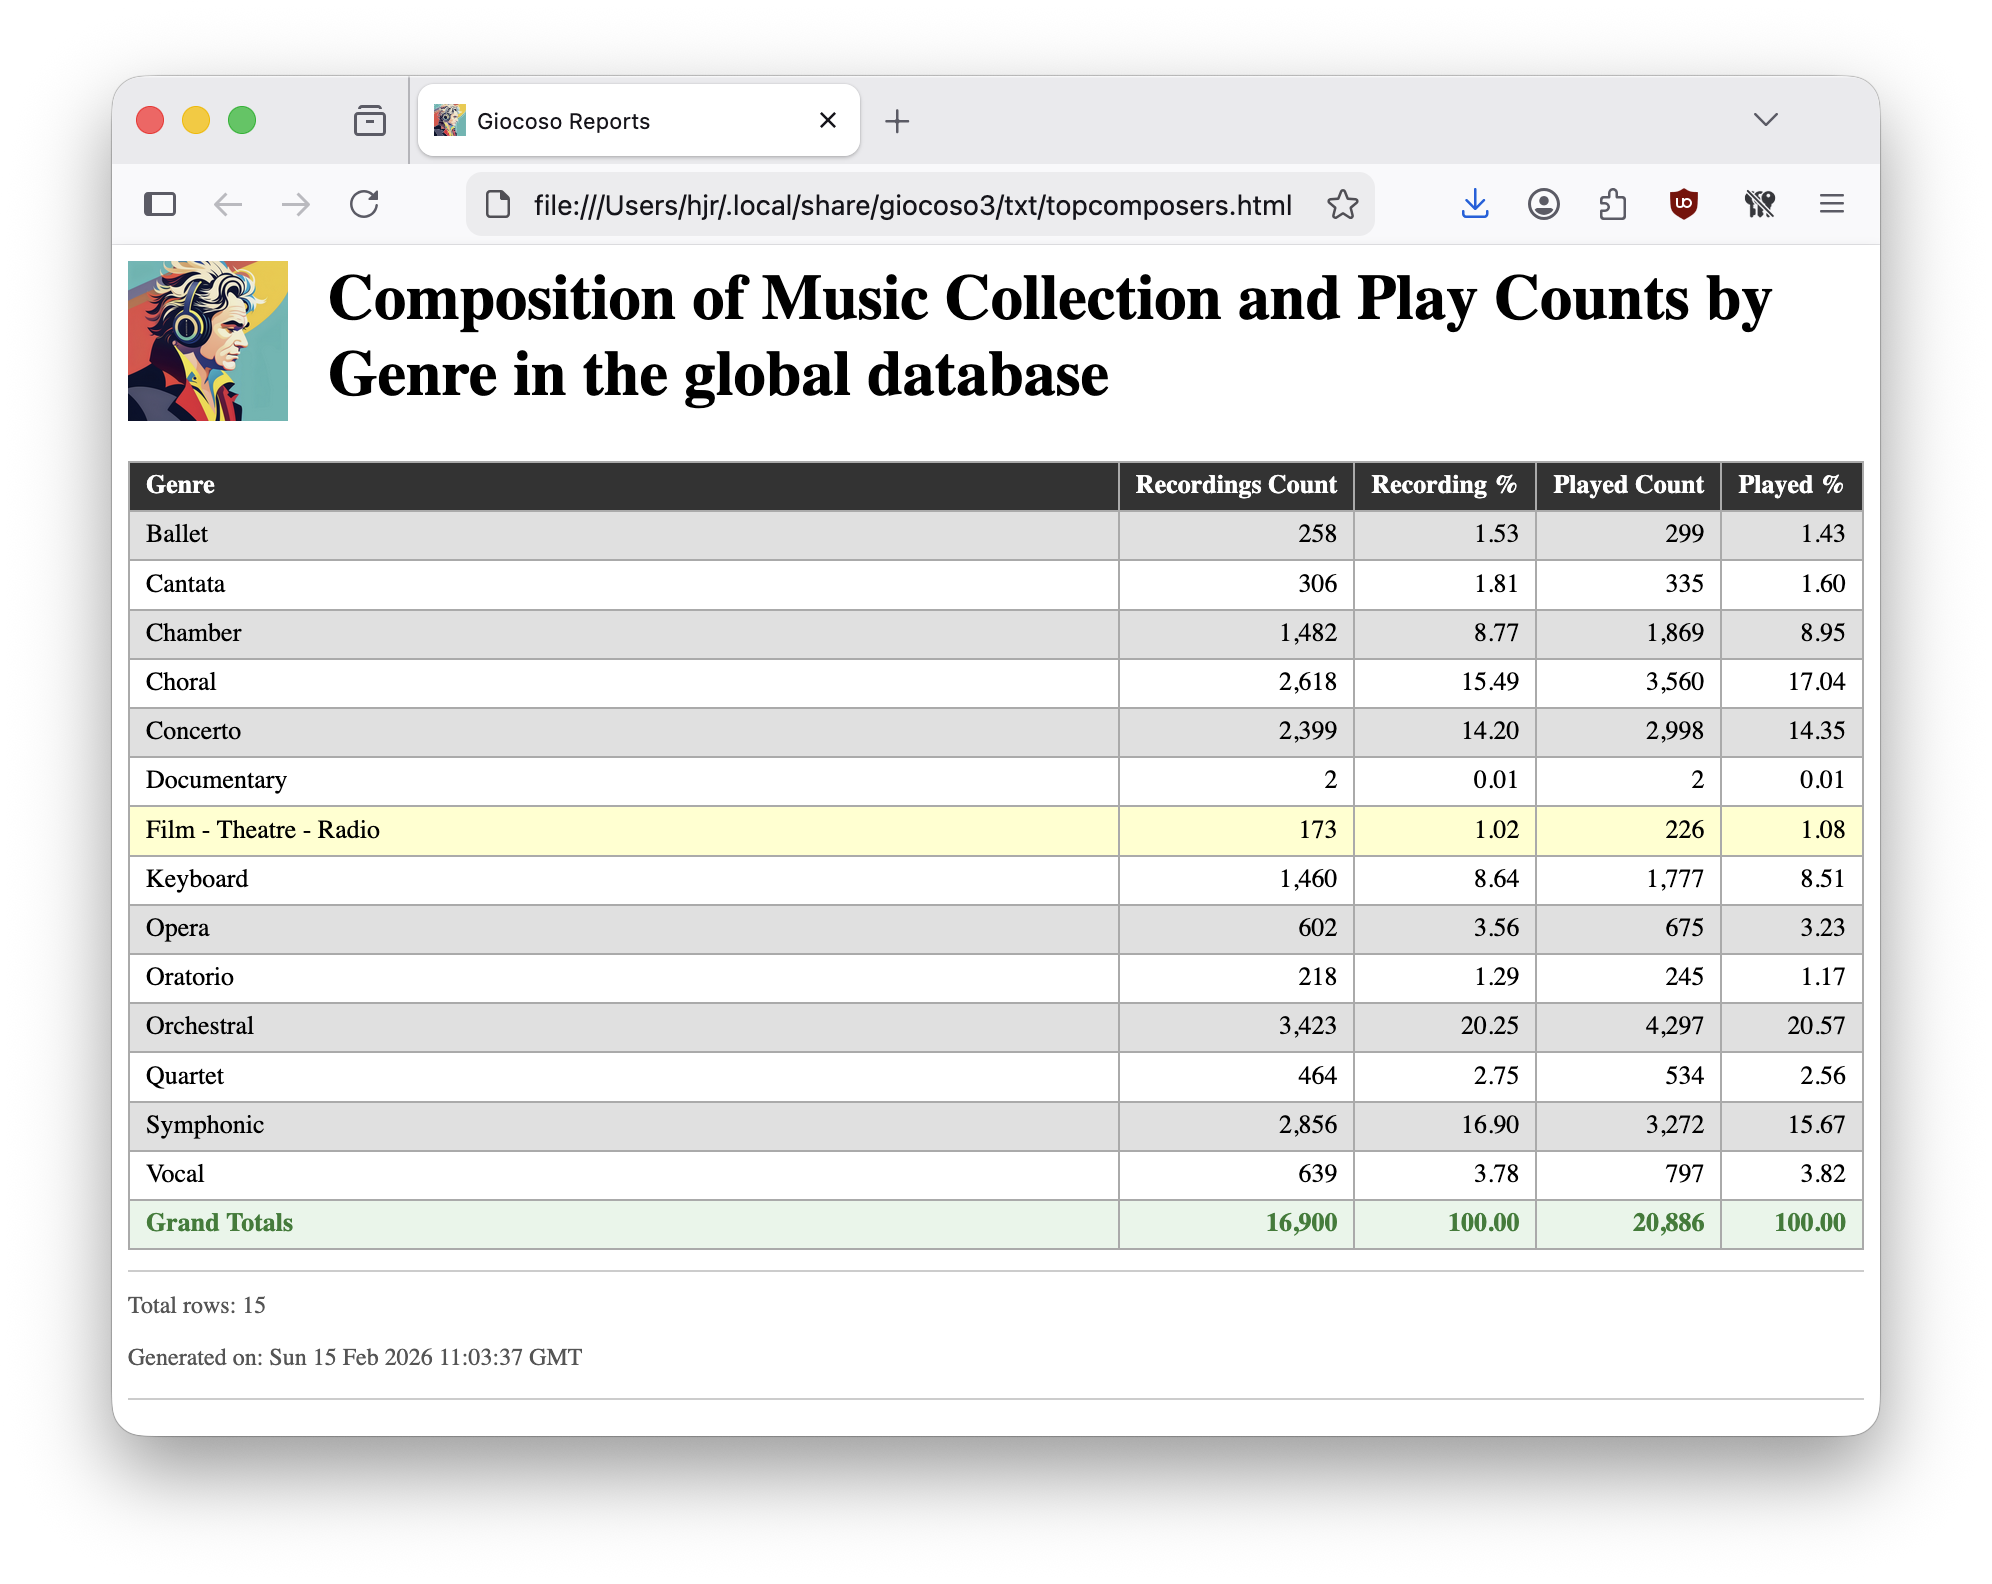The image size is (1992, 1584).
Task: Expand the list all tabs chevron
Action: [1765, 120]
